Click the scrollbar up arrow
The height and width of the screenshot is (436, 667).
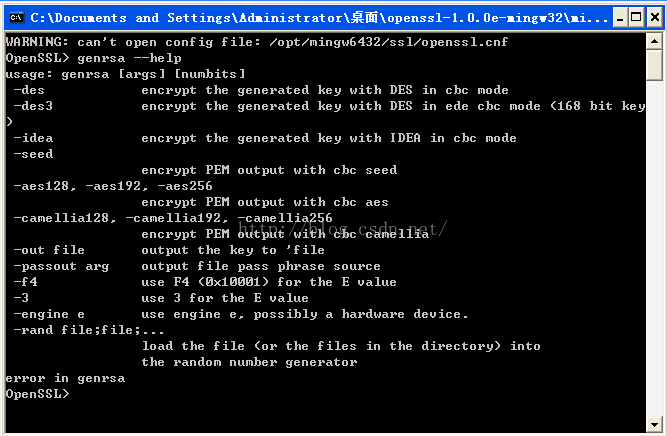(x=654, y=41)
